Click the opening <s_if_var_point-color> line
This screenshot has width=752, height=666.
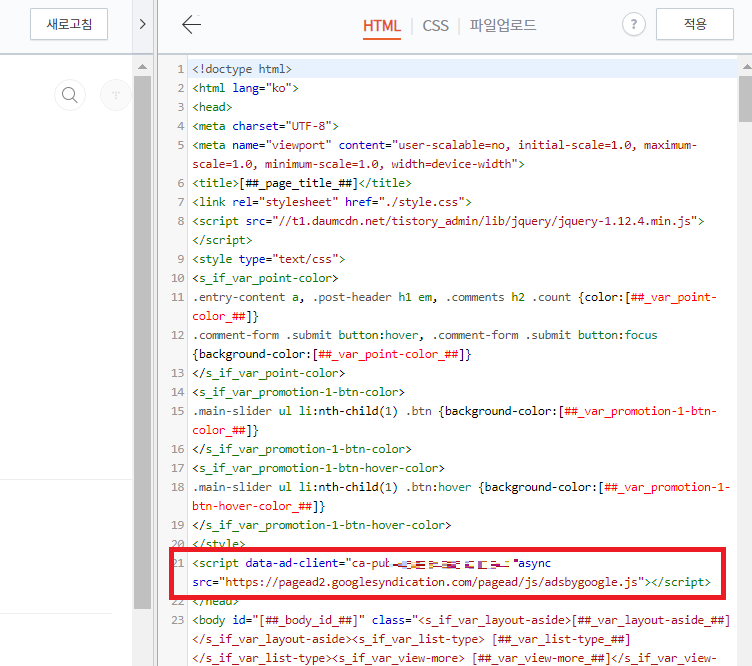(x=265, y=278)
